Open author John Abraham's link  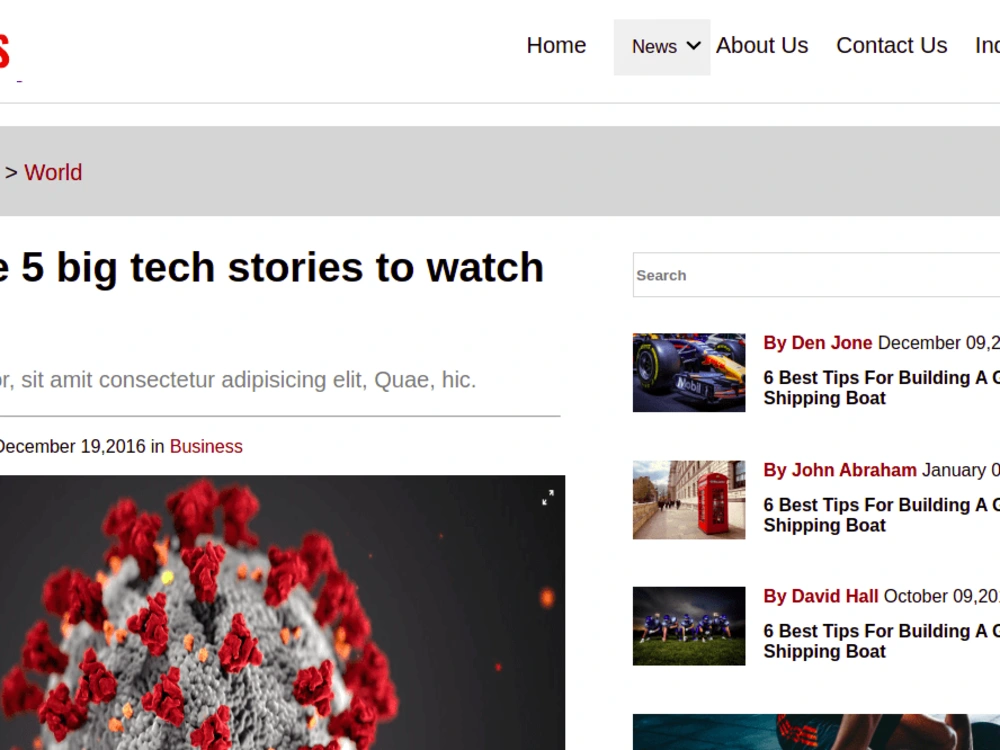[x=840, y=470]
